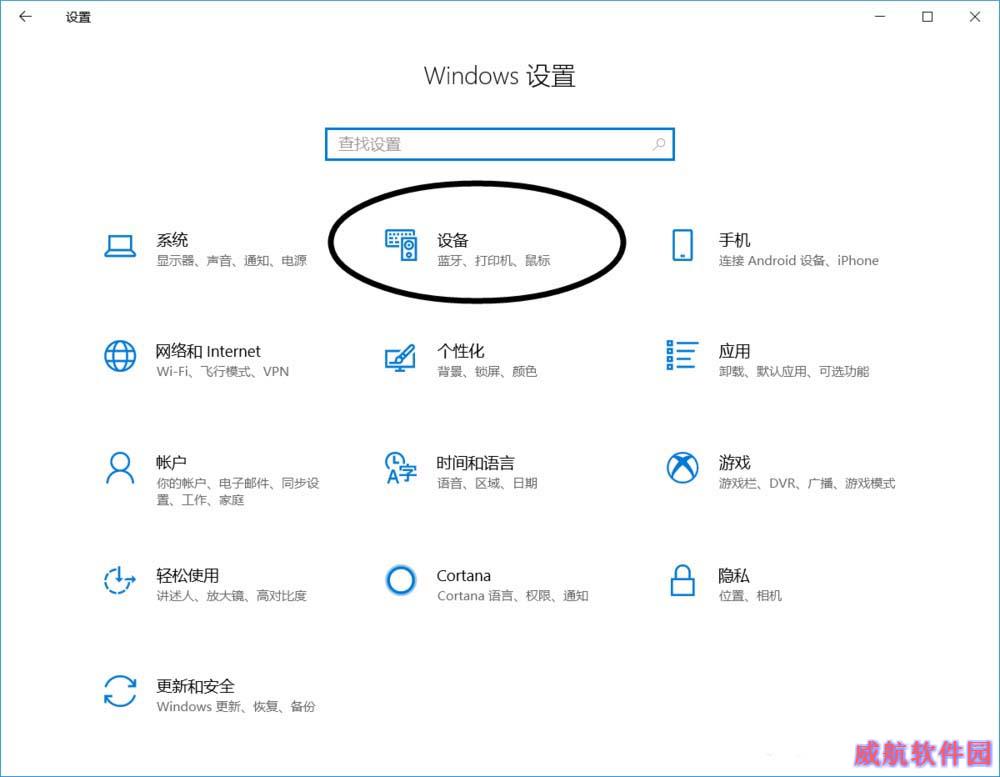Open 帐户 settings heading
The image size is (1000, 777).
coord(172,462)
